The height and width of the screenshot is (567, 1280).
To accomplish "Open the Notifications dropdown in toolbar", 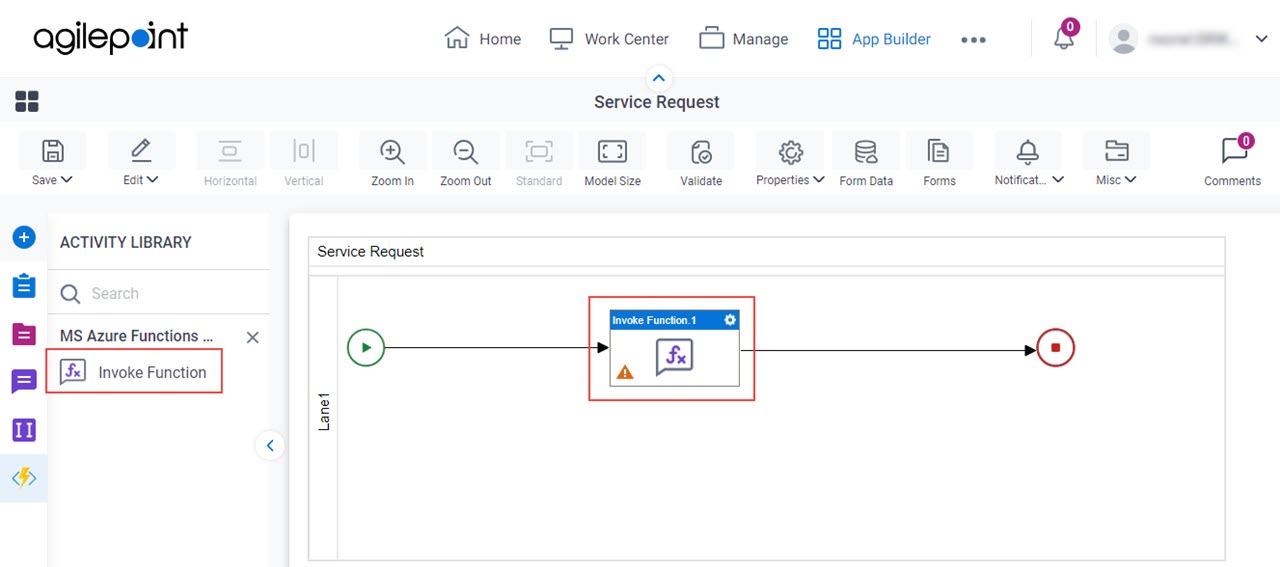I will [1028, 160].
